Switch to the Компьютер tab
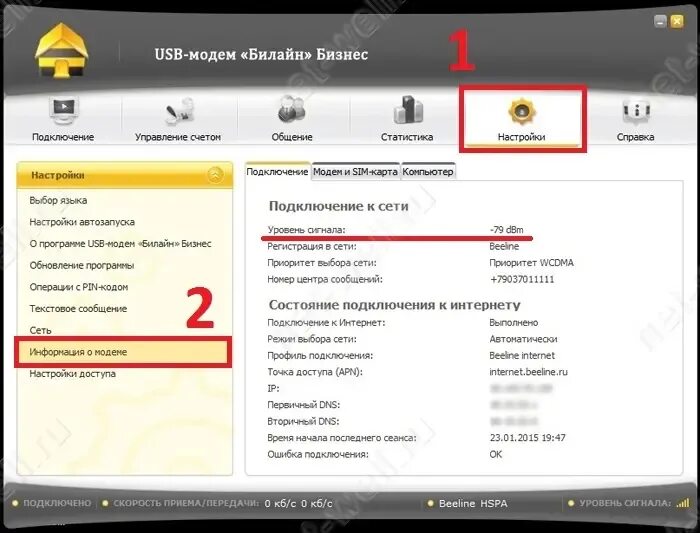 (428, 171)
